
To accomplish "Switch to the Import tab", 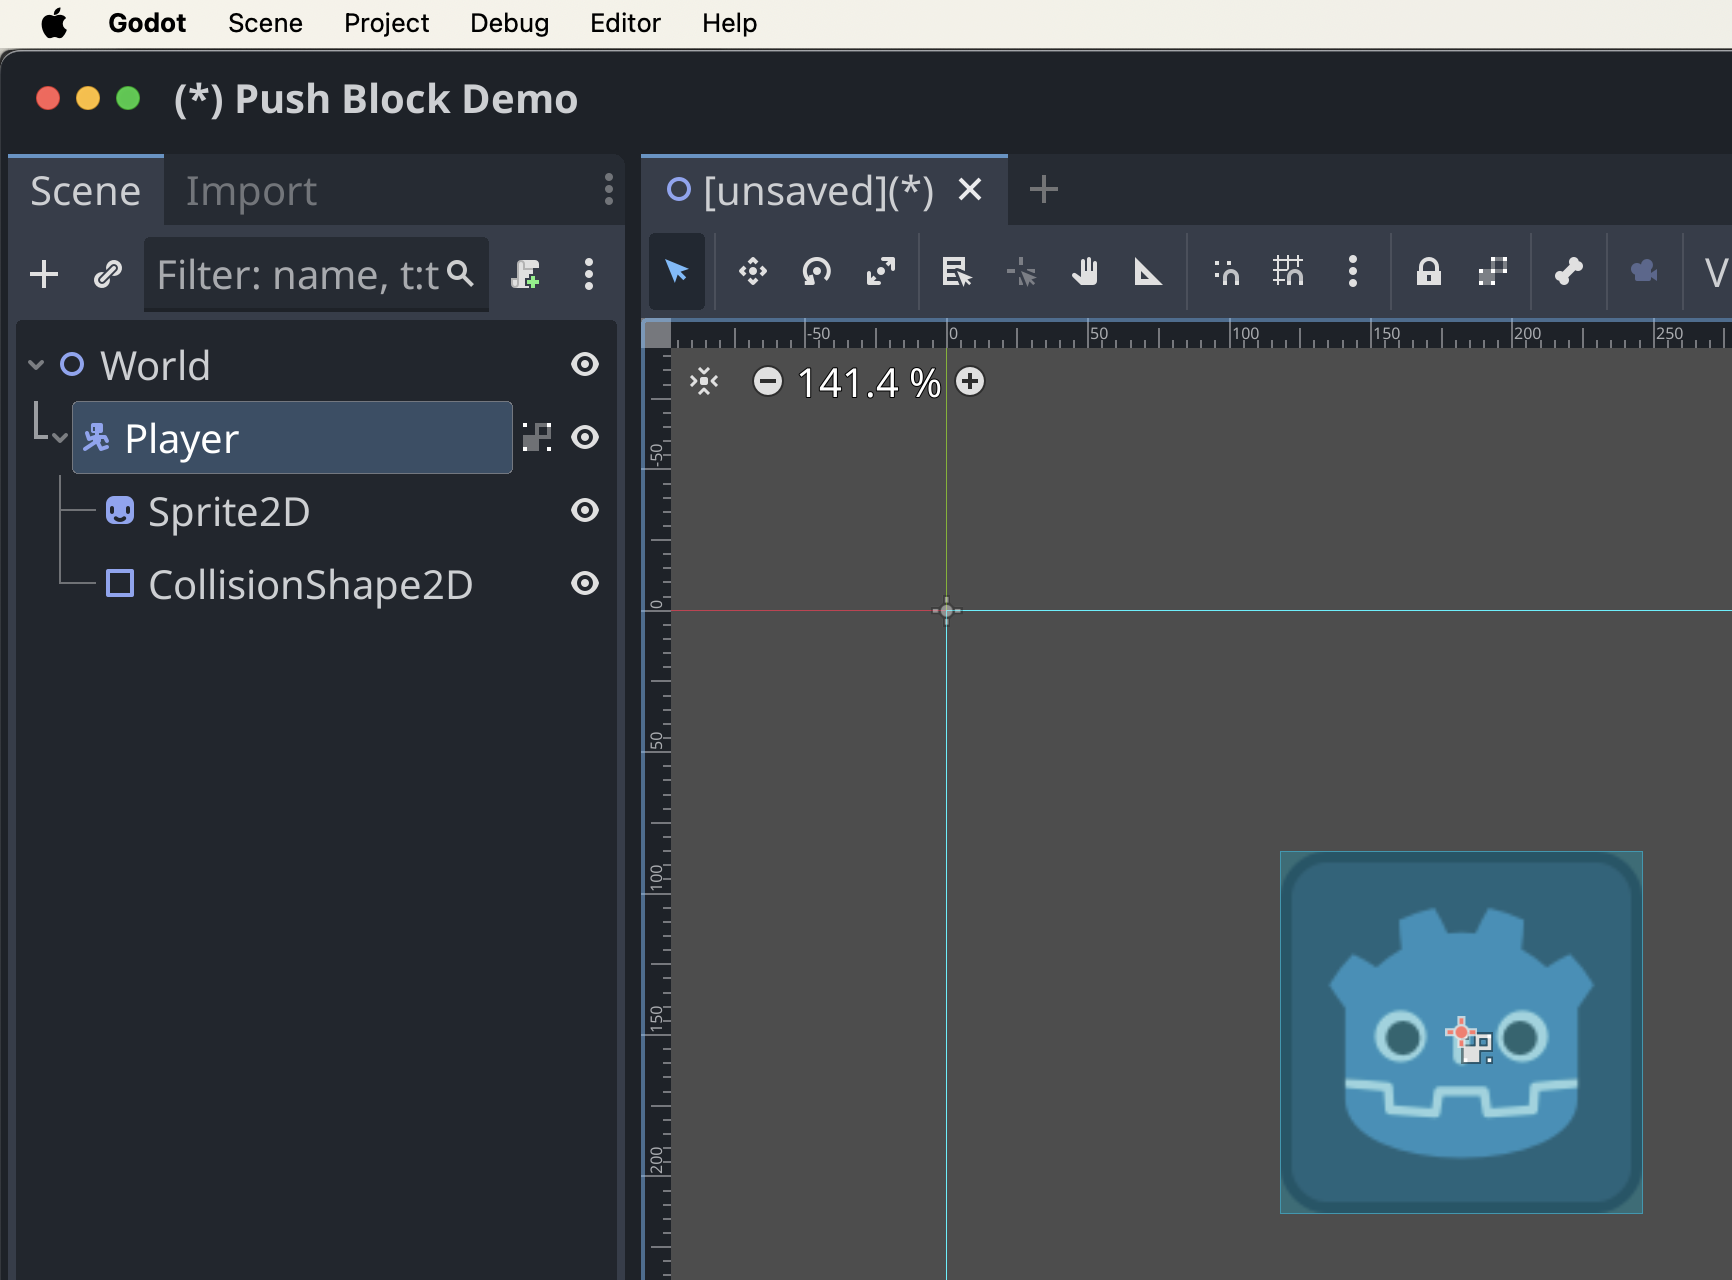I will coord(251,190).
